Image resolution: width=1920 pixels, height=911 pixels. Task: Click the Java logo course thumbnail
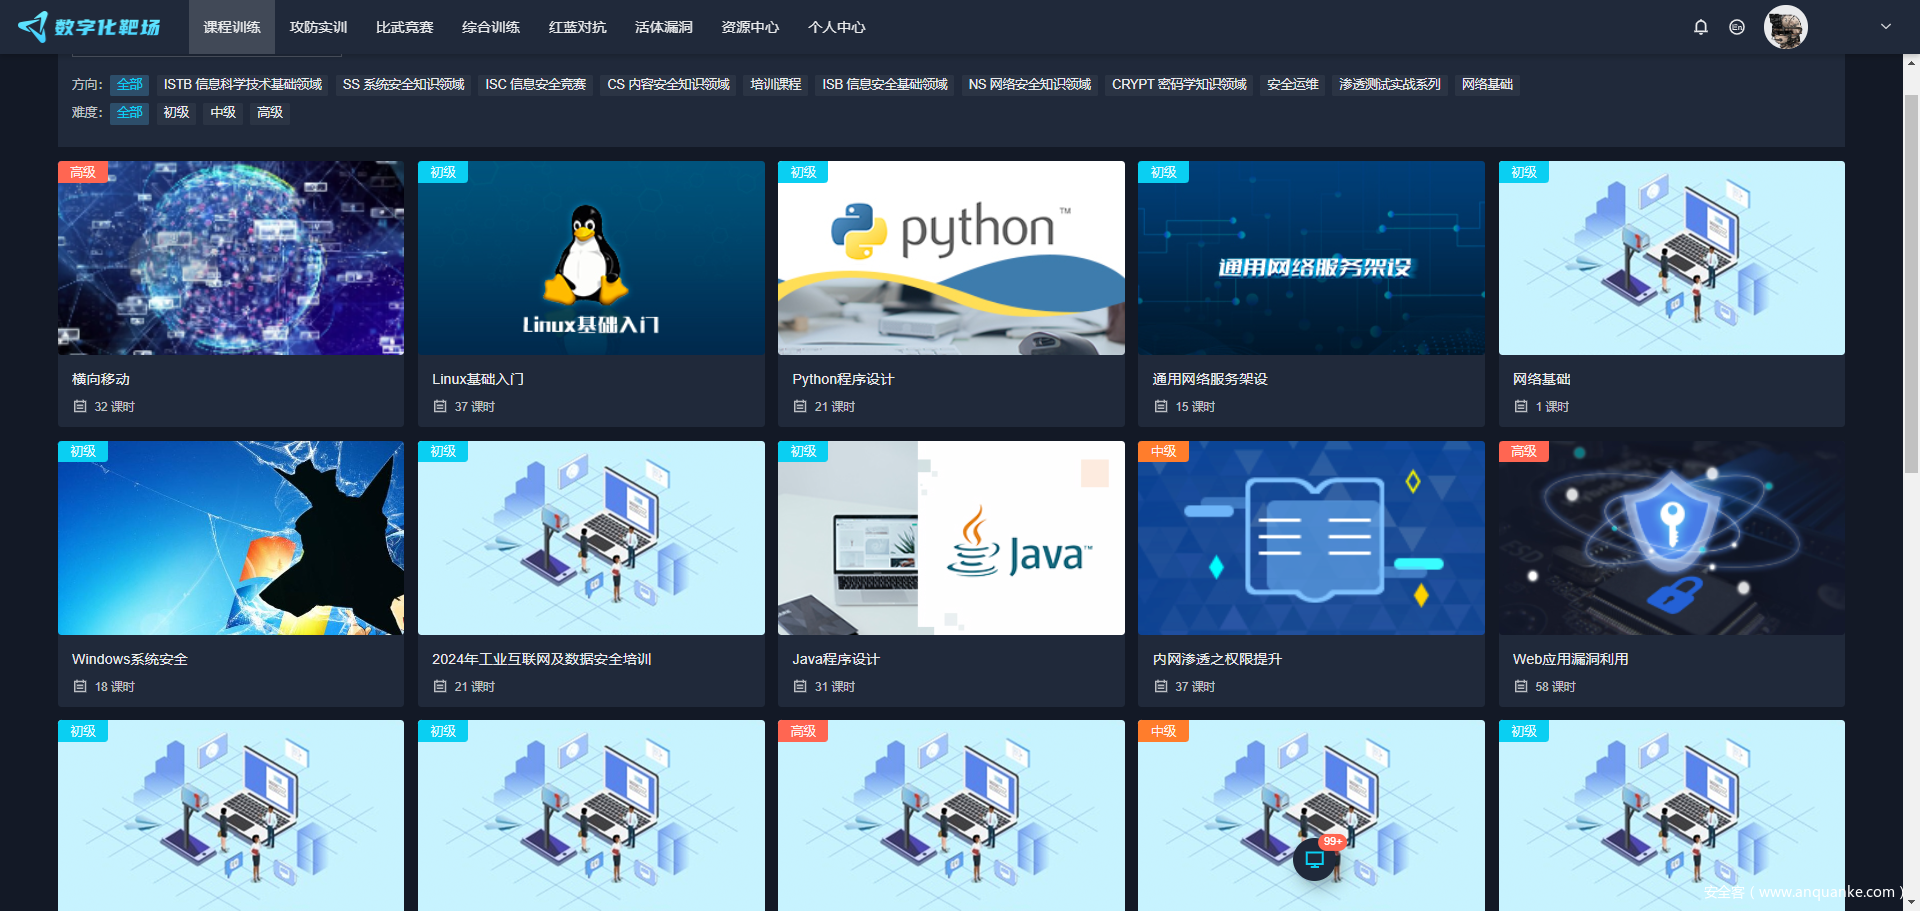(951, 538)
